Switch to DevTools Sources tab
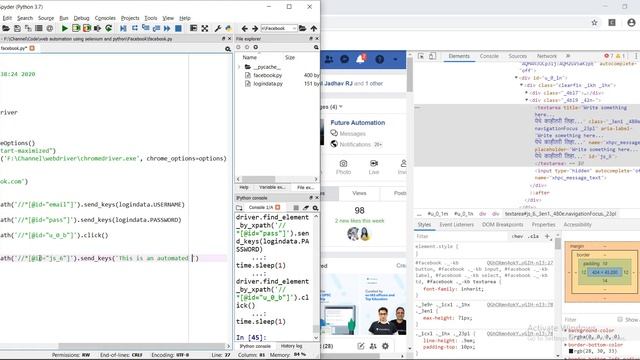640x360 pixels. [518, 56]
